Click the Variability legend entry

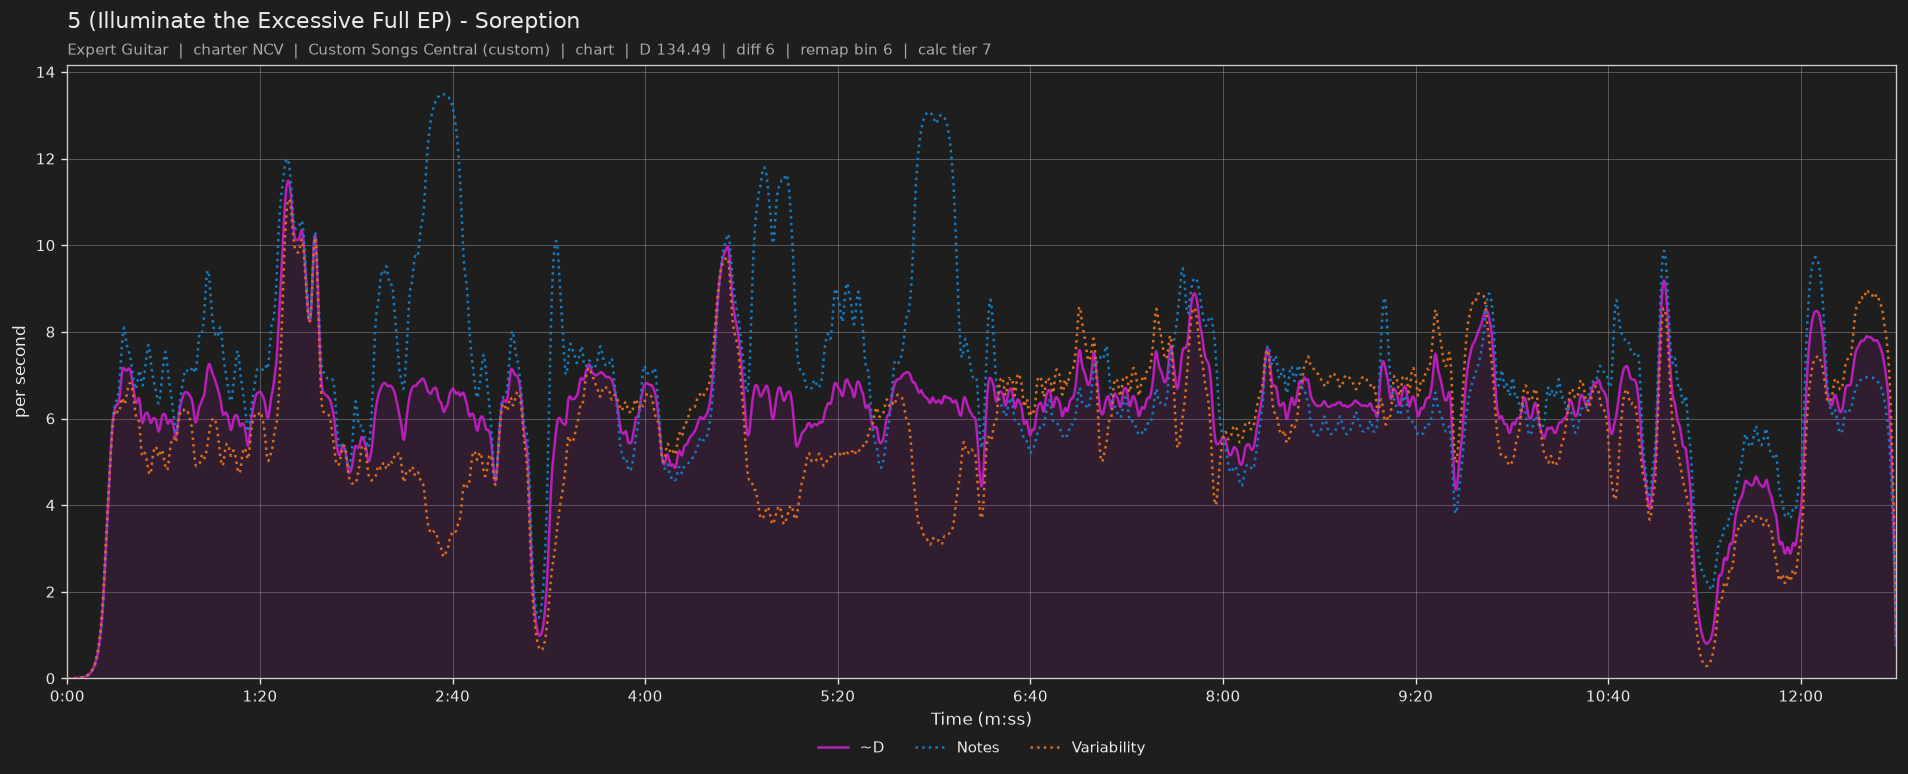coord(1087,748)
